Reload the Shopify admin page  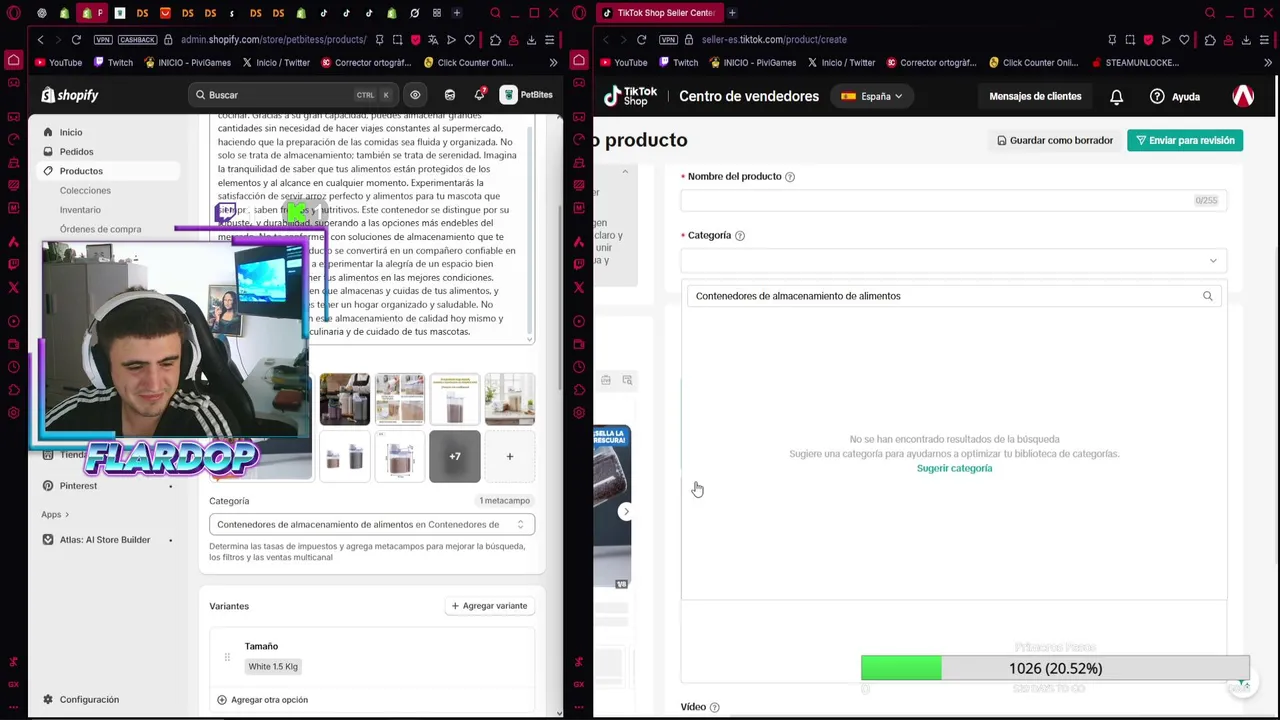coord(76,40)
